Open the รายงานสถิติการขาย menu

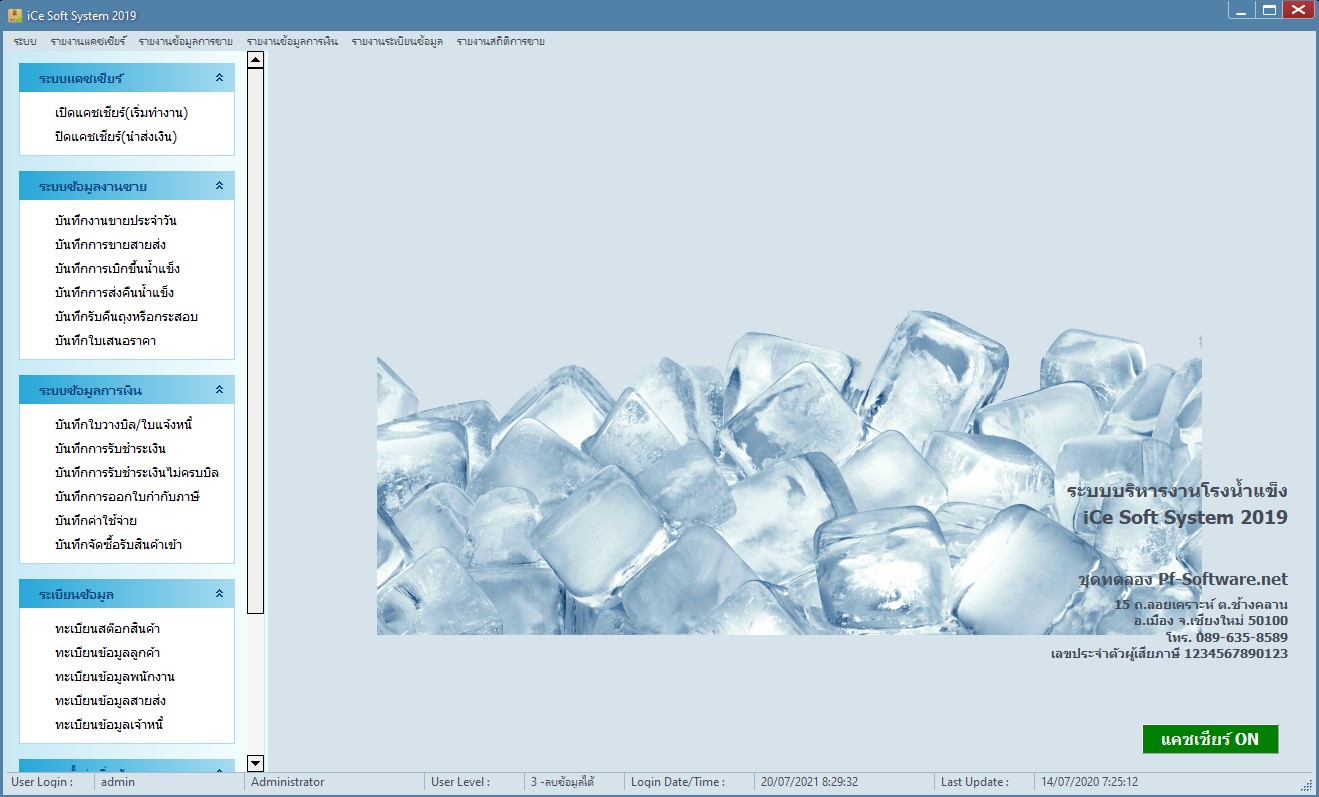(500, 42)
